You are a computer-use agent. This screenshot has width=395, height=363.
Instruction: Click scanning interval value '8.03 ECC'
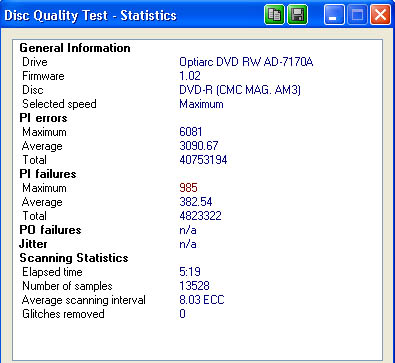[x=202, y=300]
